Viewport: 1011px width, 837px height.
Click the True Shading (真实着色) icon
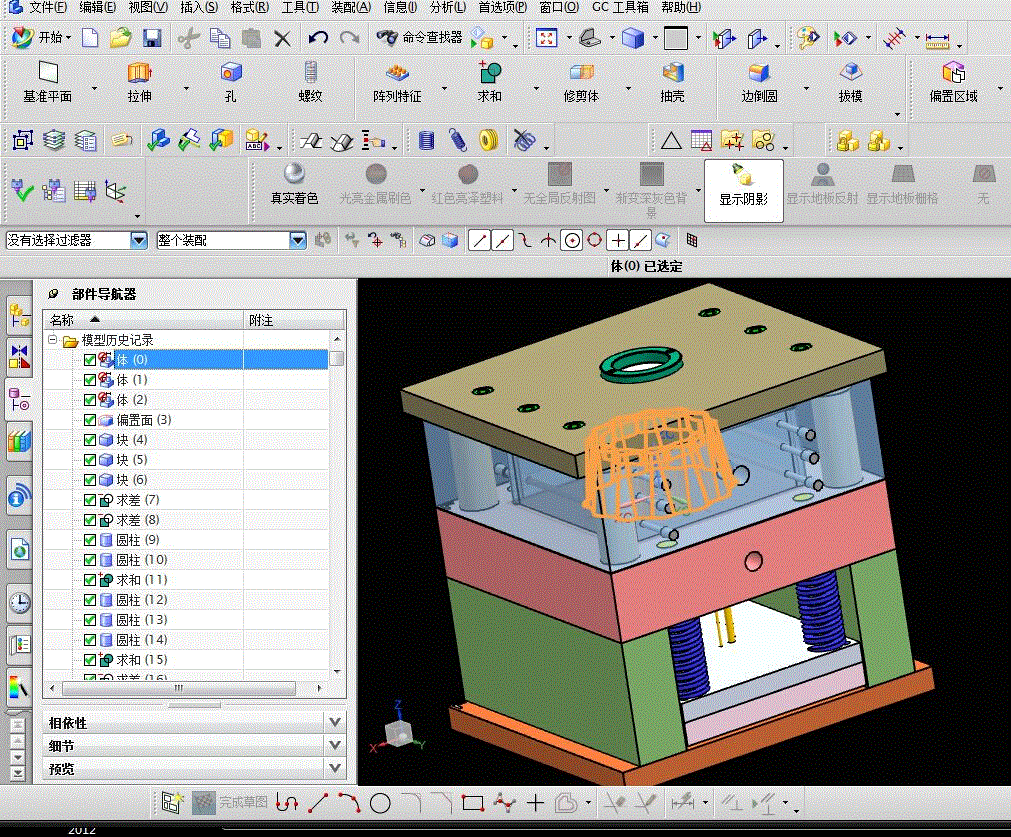pos(294,175)
